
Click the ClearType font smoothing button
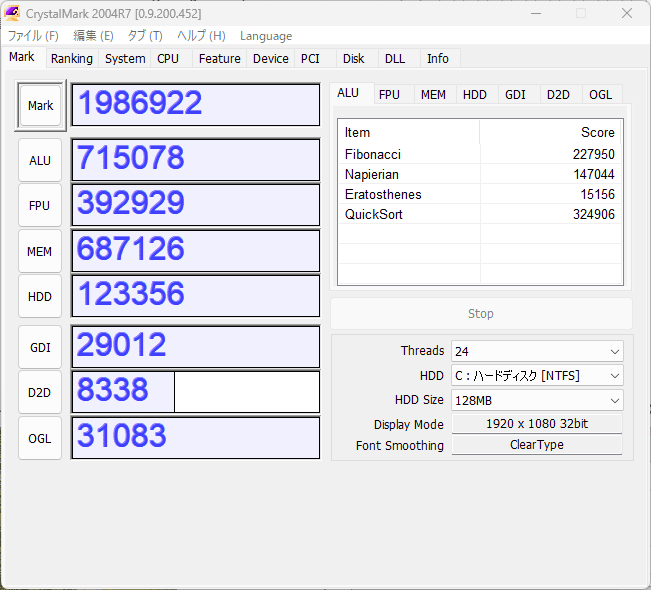point(536,445)
